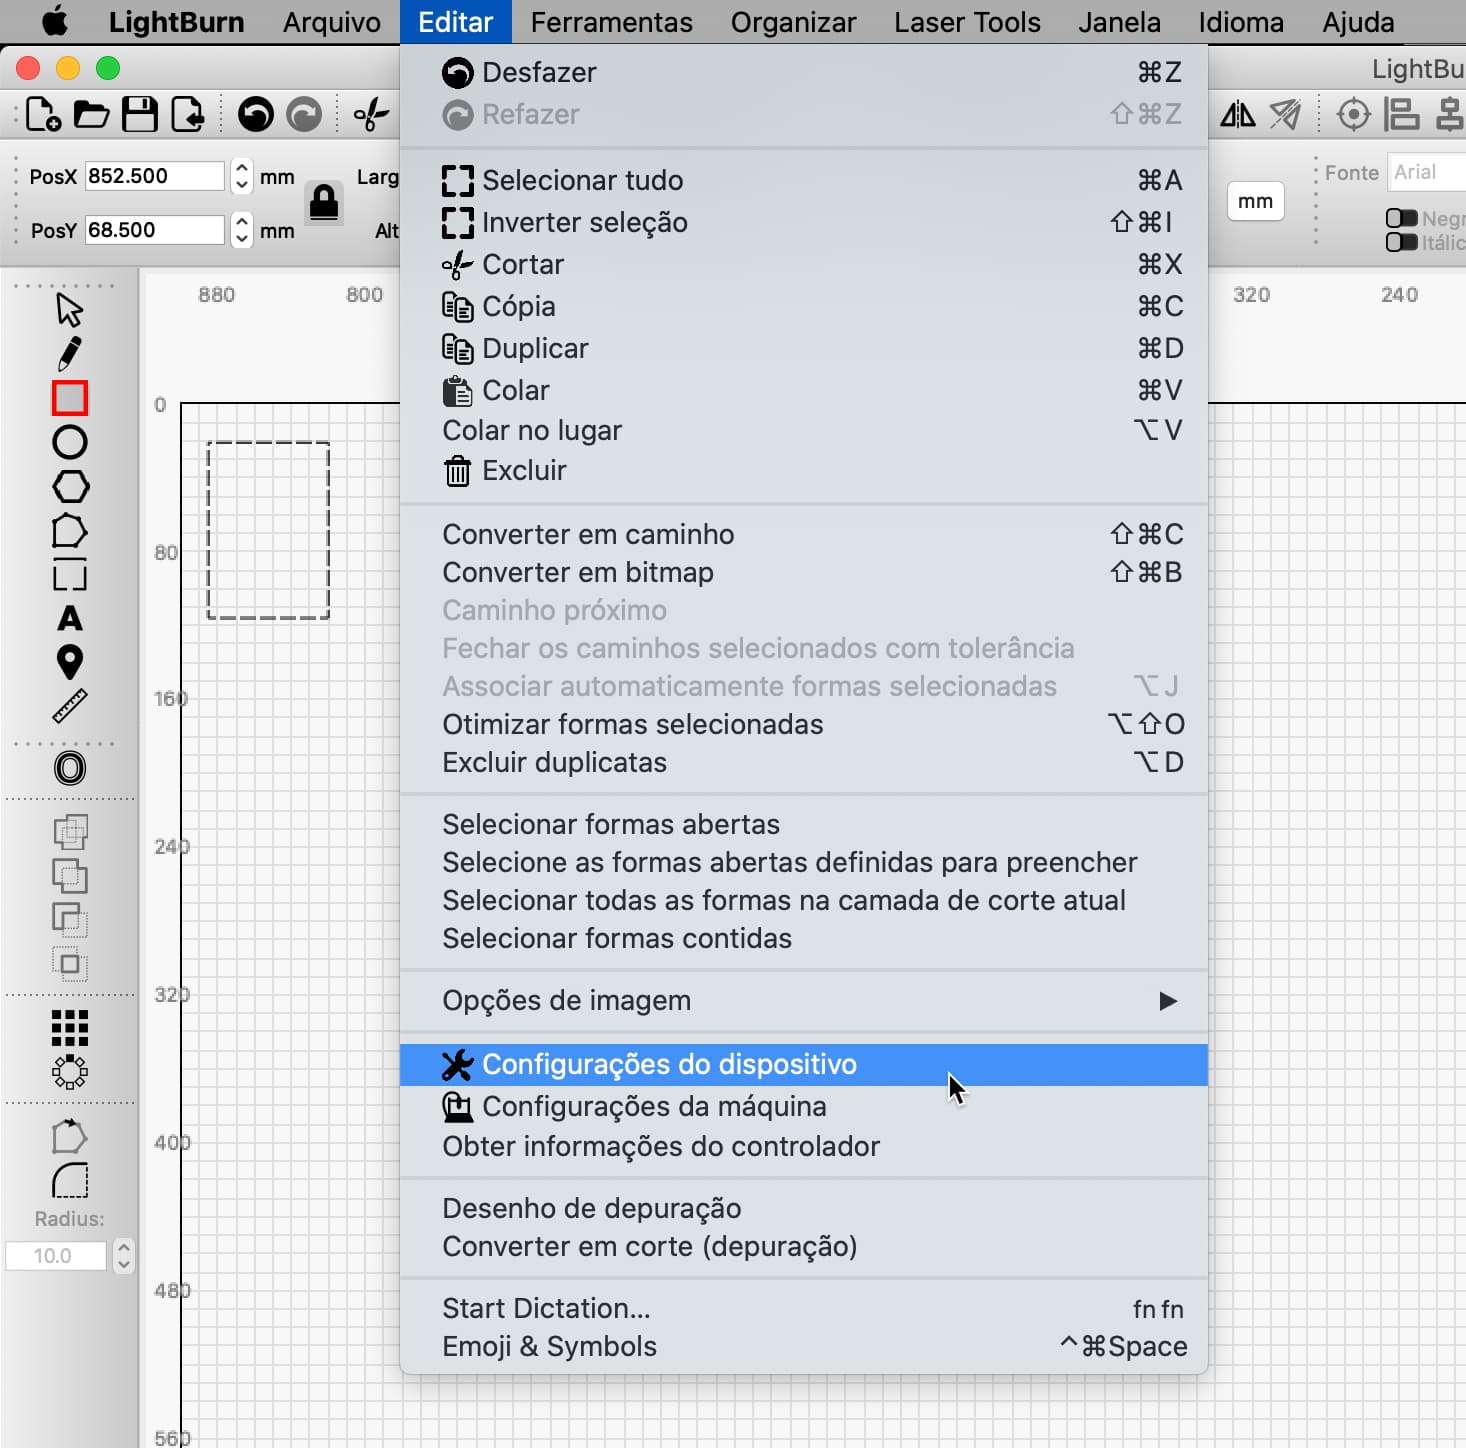Image resolution: width=1466 pixels, height=1448 pixels.
Task: Select the polygon hexagon tool
Action: (70, 487)
